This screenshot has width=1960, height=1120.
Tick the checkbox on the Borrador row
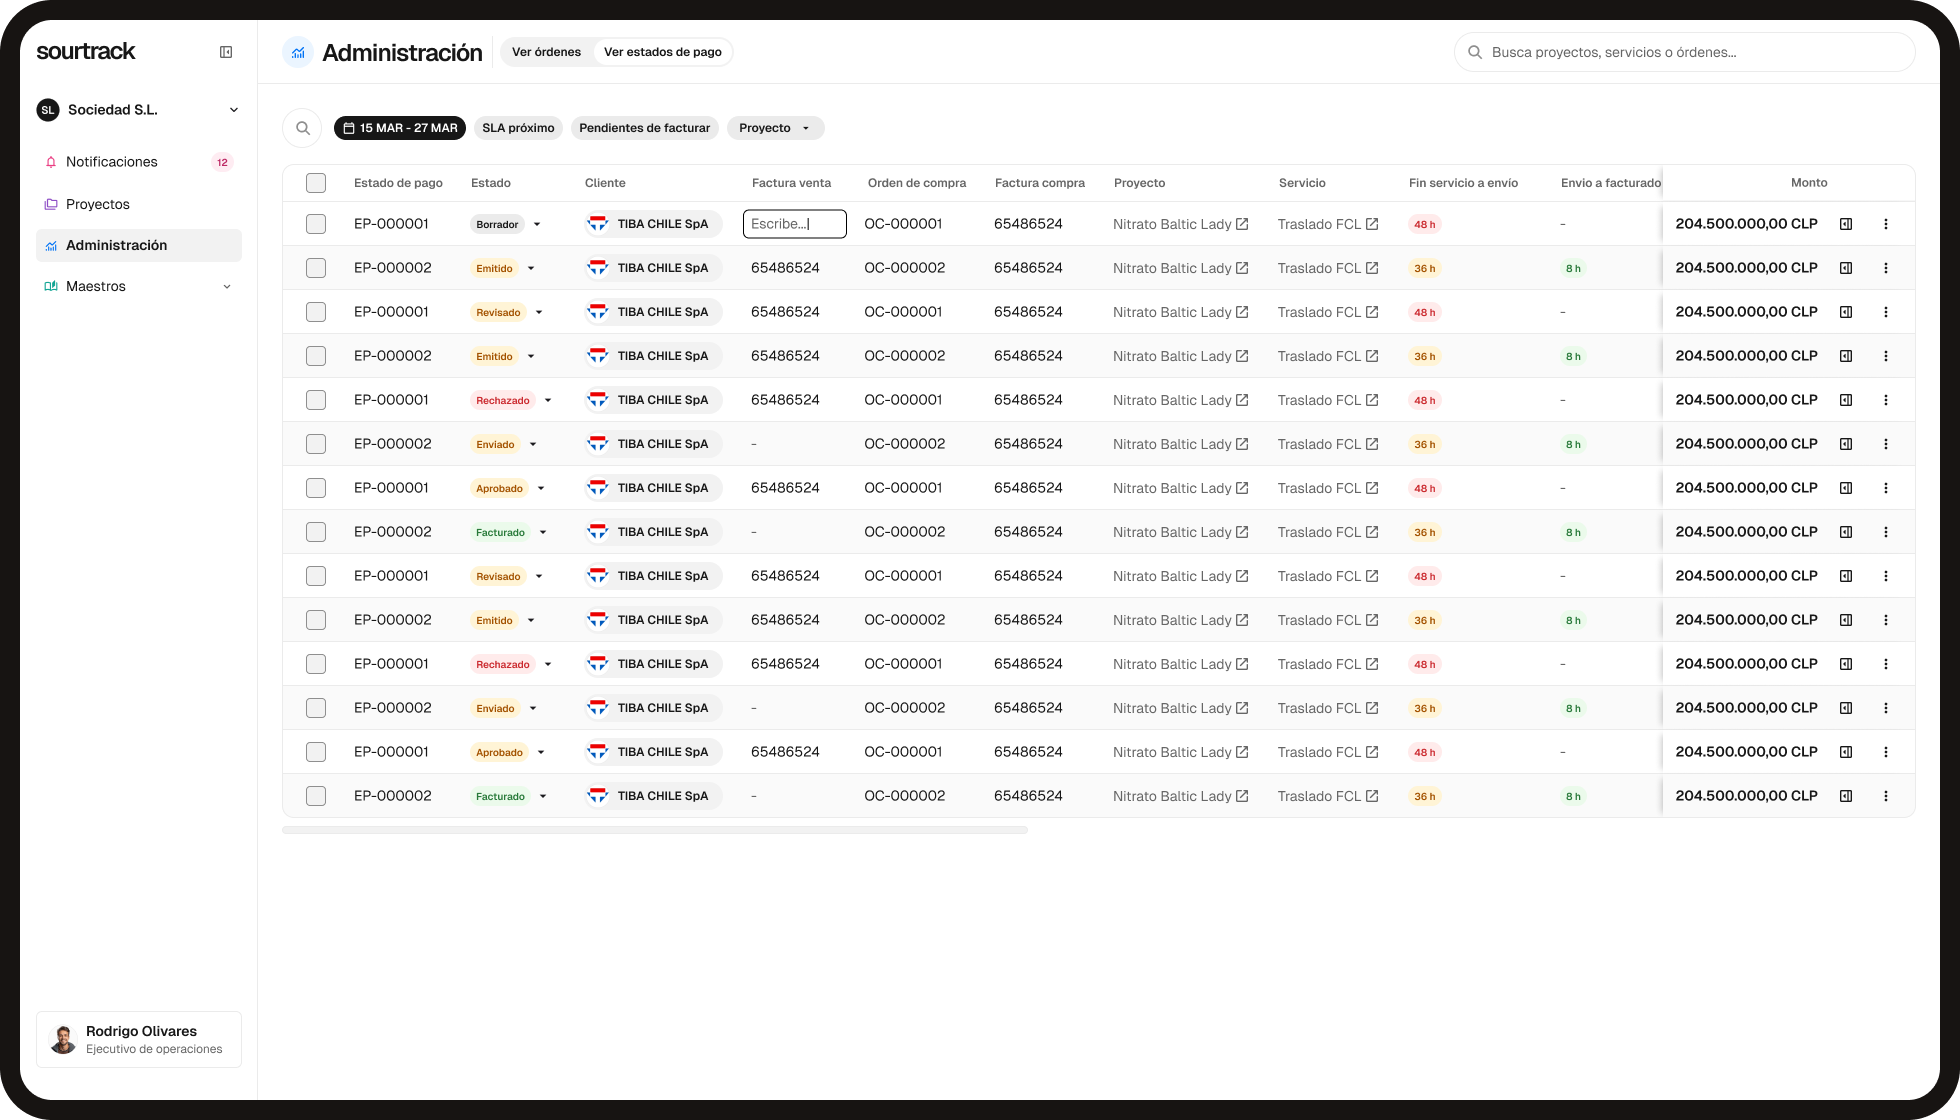pyautogui.click(x=316, y=224)
